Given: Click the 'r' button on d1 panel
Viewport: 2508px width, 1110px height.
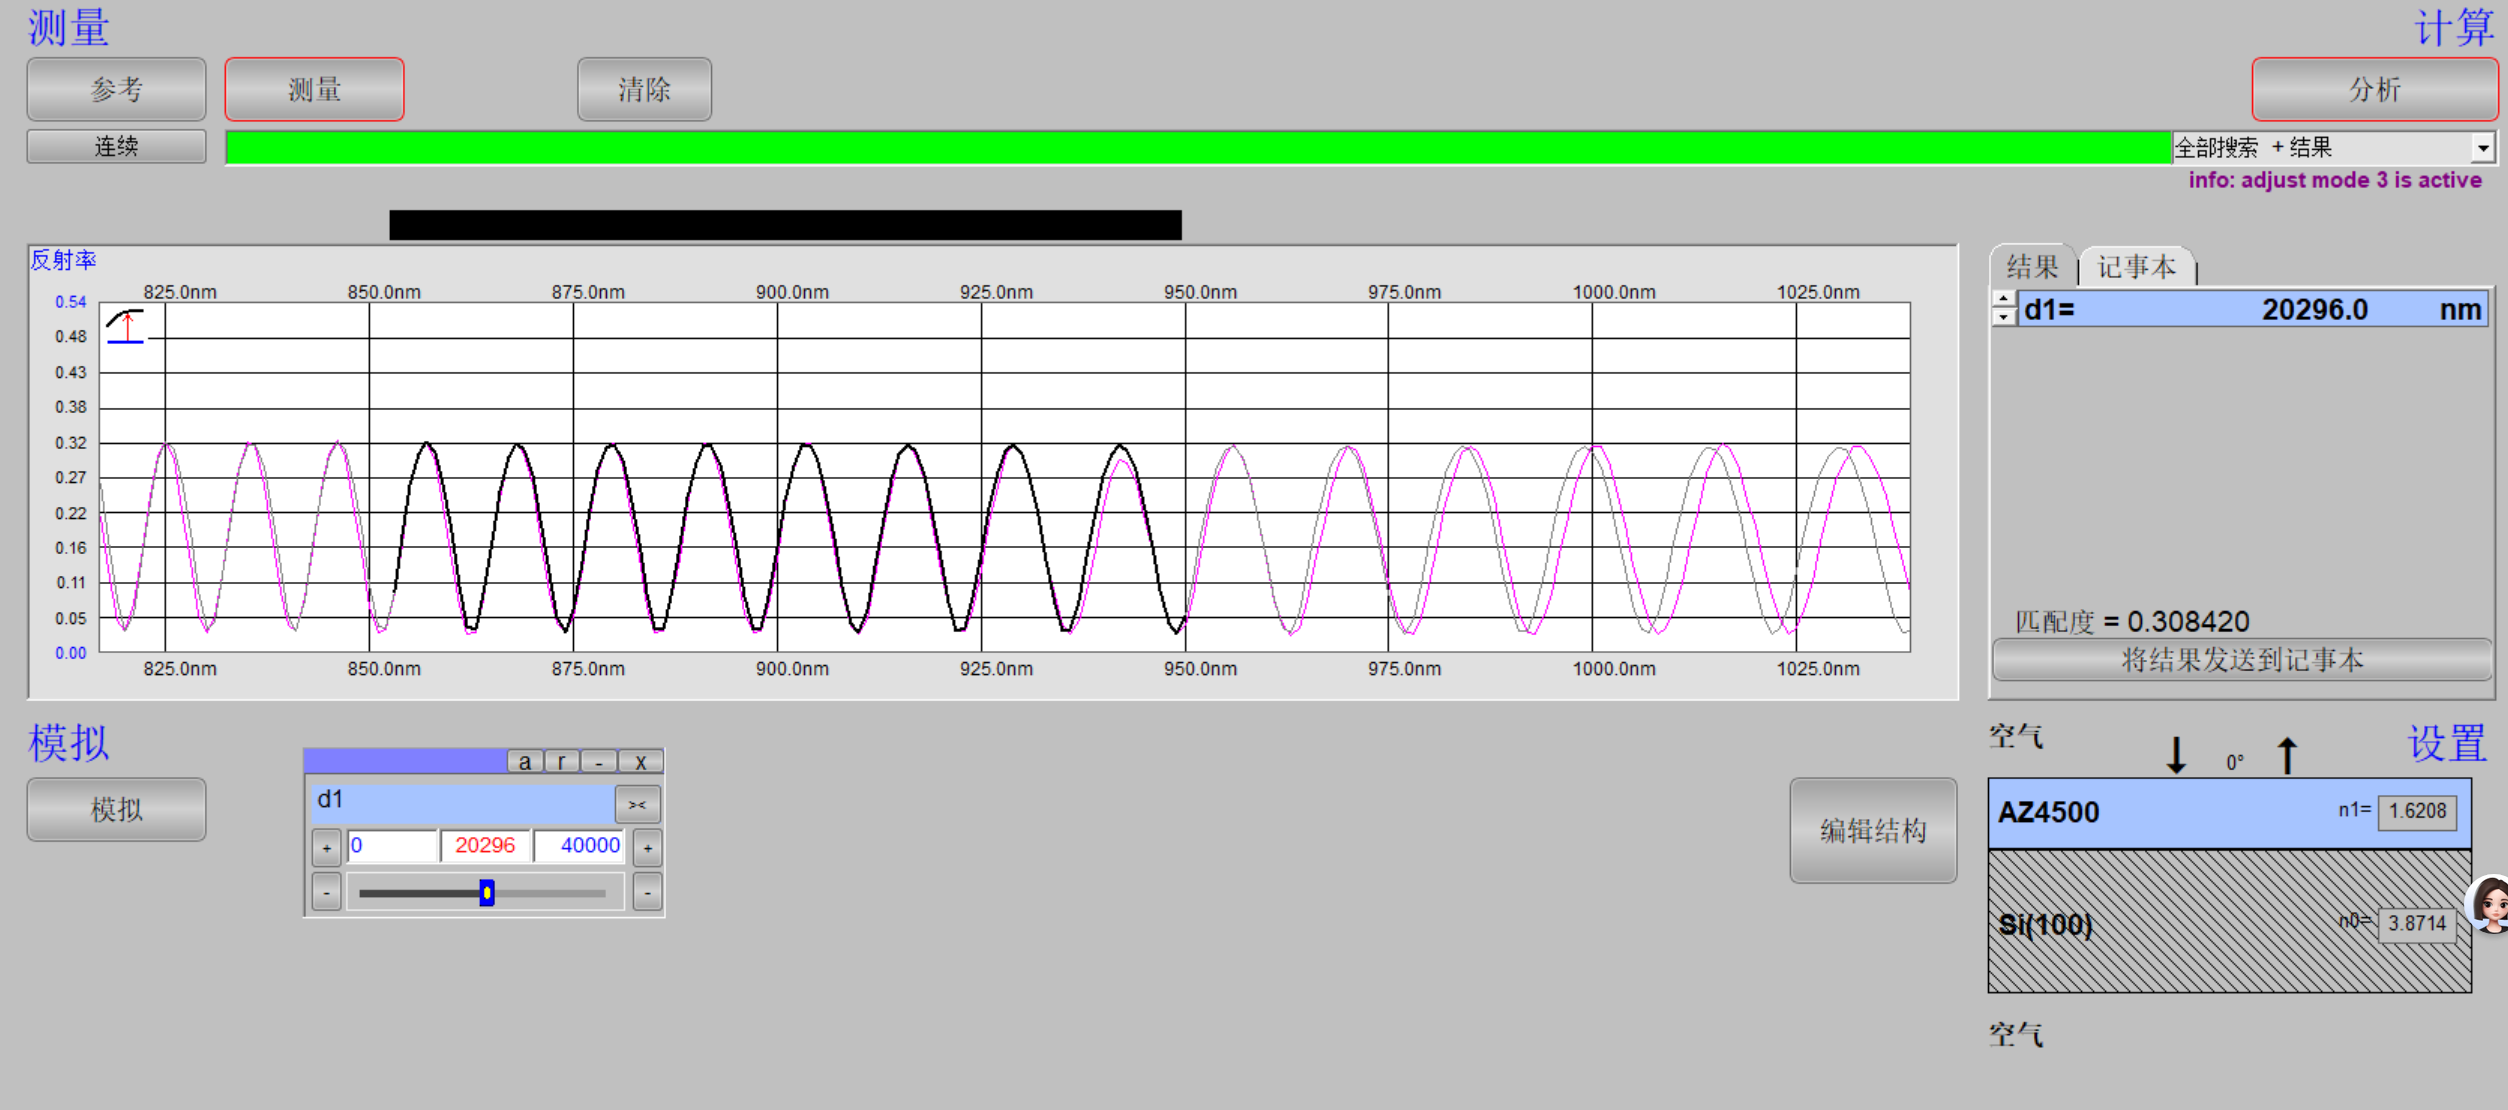Looking at the screenshot, I should (x=562, y=762).
